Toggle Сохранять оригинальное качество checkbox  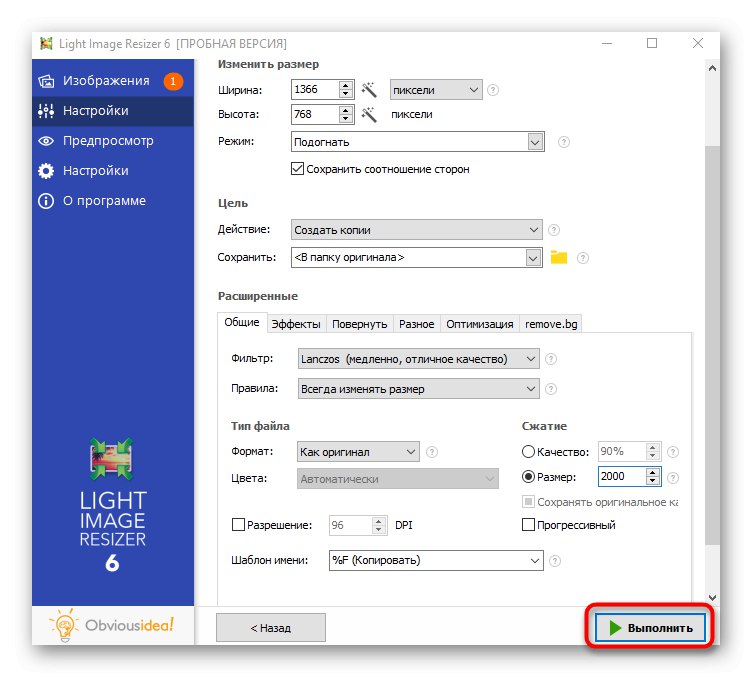(x=528, y=502)
